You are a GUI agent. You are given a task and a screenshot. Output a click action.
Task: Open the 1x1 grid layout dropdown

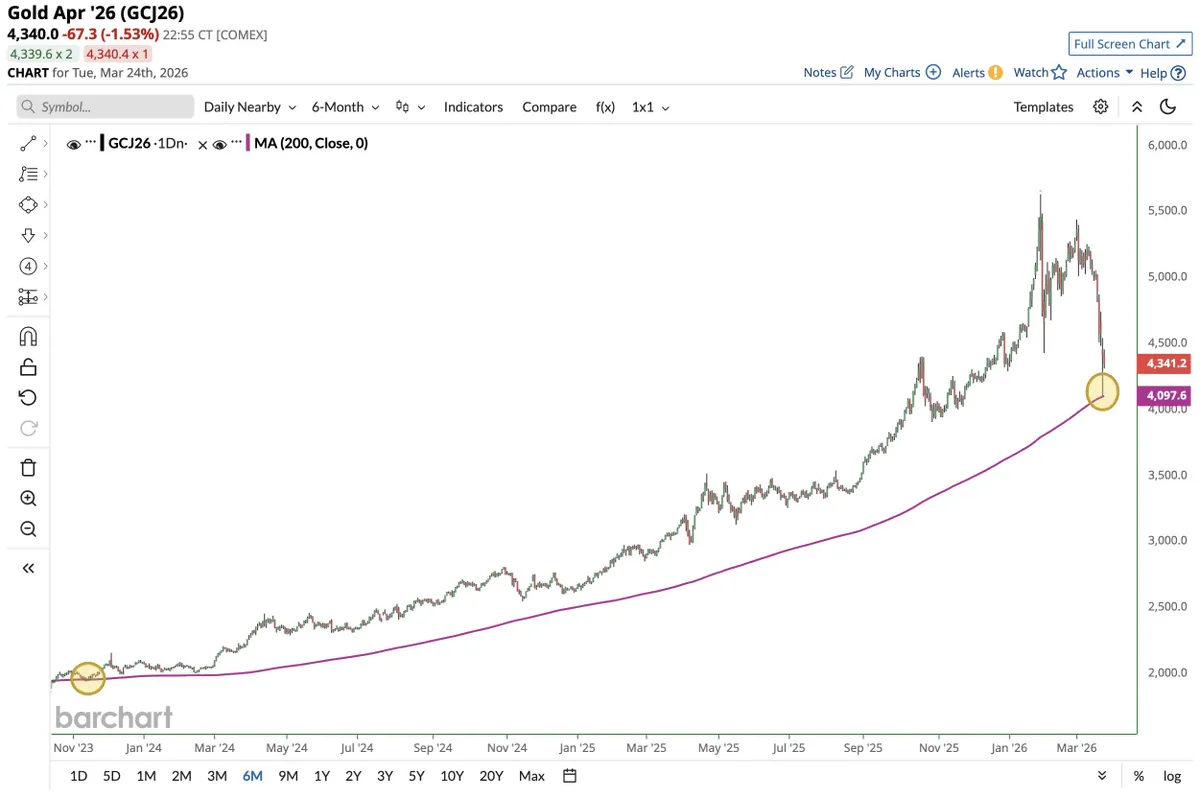coord(650,107)
